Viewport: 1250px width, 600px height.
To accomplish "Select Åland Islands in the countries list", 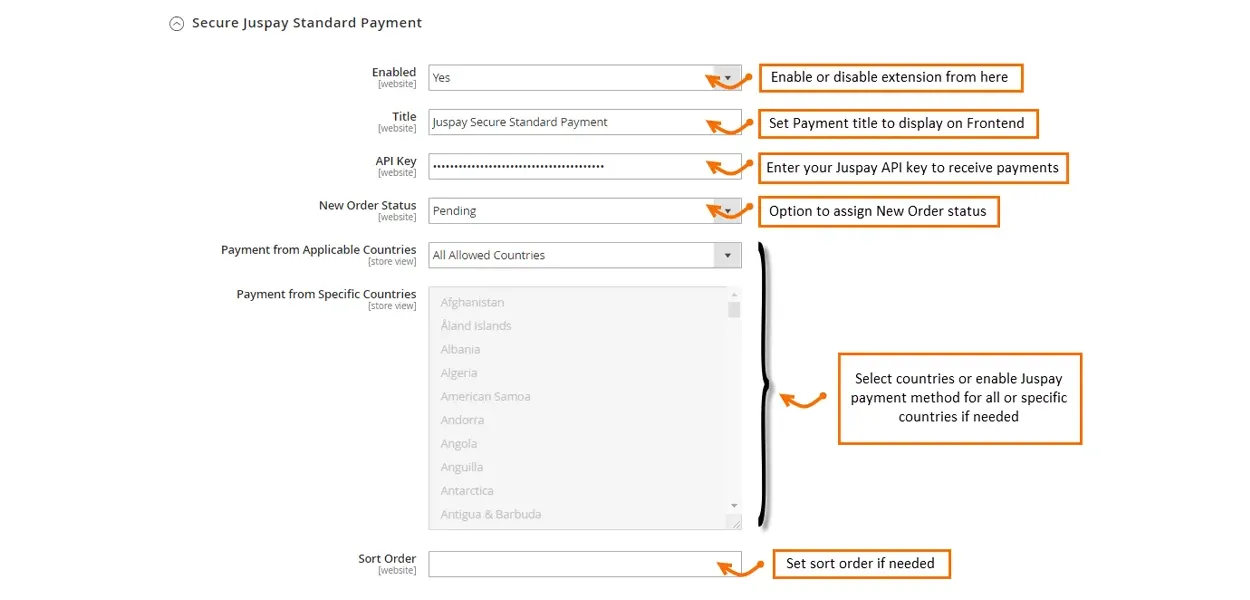I will (x=476, y=326).
